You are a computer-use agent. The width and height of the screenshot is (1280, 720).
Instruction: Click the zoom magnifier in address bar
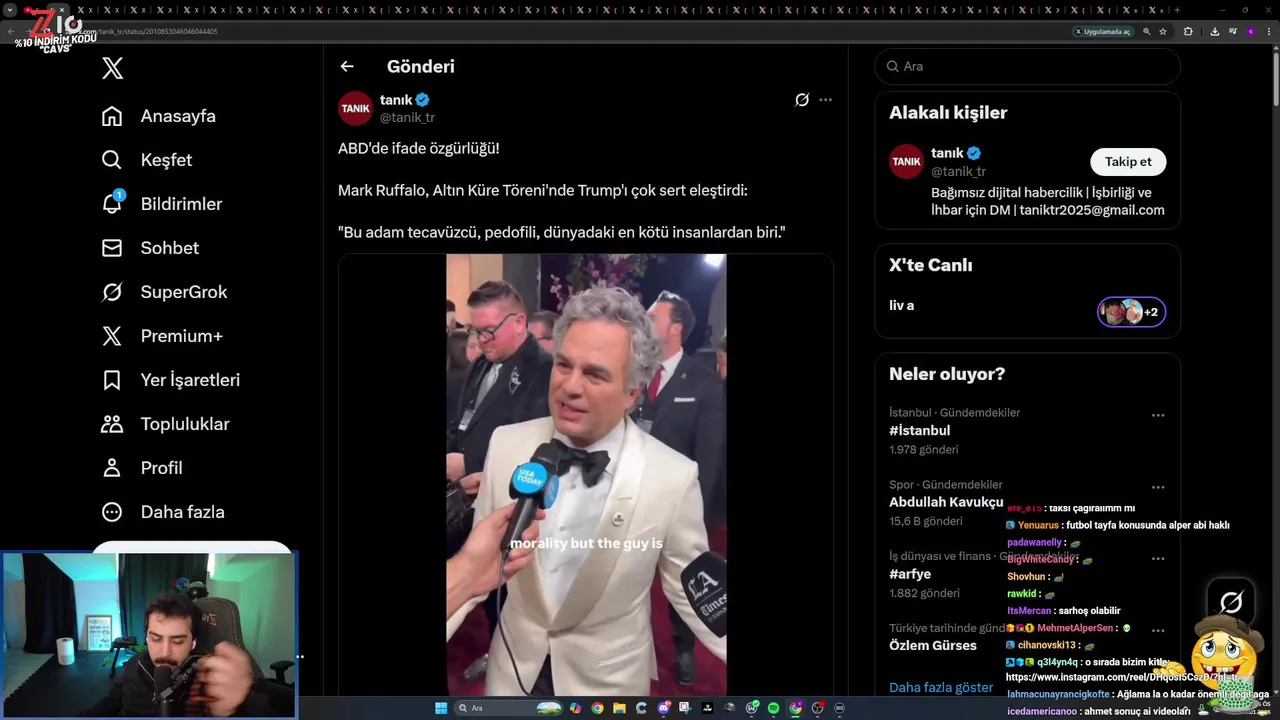coord(1147,32)
